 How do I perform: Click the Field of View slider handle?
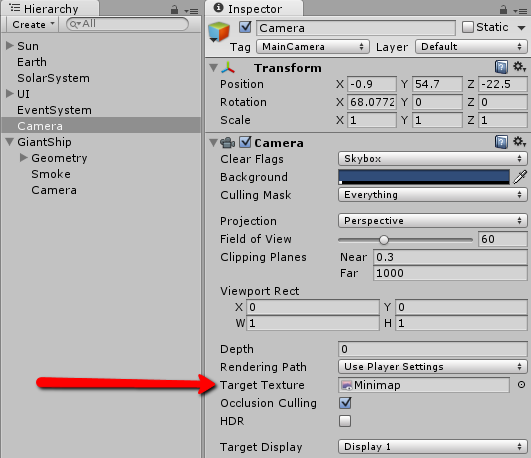pyautogui.click(x=384, y=240)
